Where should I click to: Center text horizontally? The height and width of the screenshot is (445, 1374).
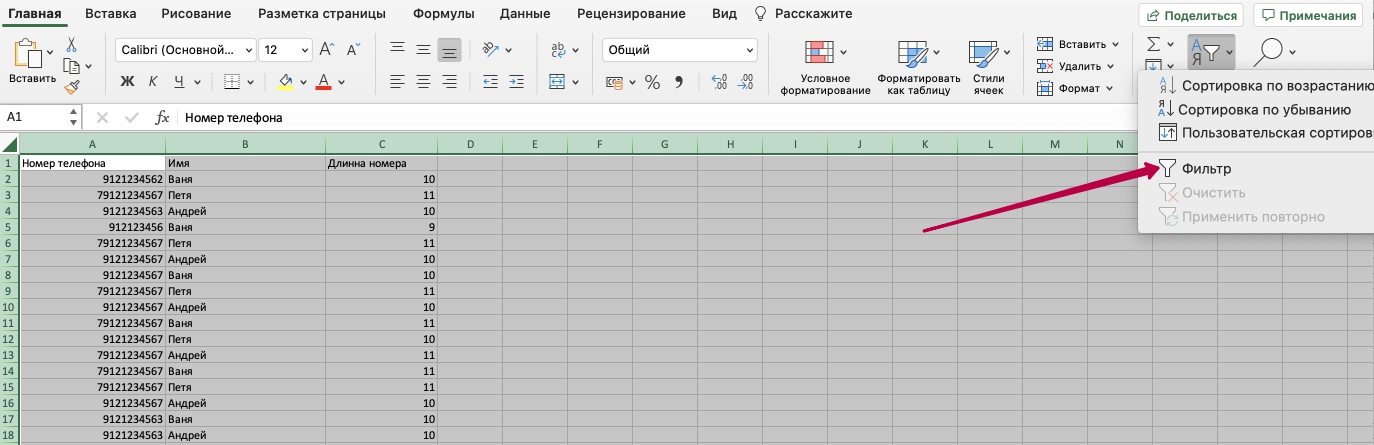point(423,81)
